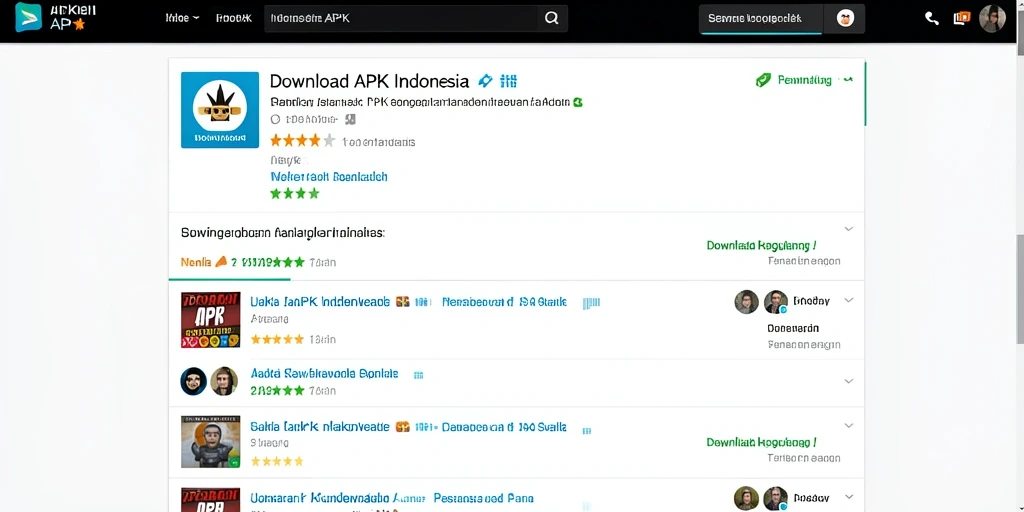Open the first header menu with dropdown arrow
This screenshot has height=512, width=1024.
[x=182, y=18]
